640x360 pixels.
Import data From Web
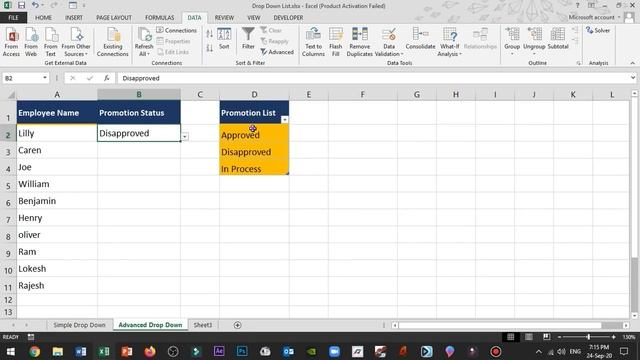point(31,42)
